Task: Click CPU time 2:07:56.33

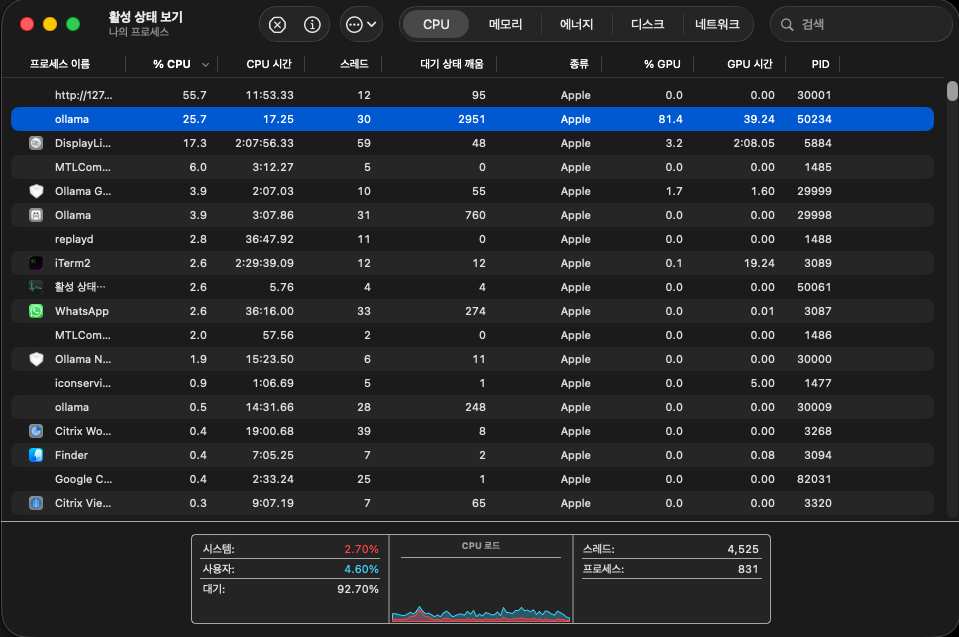Action: point(264,143)
